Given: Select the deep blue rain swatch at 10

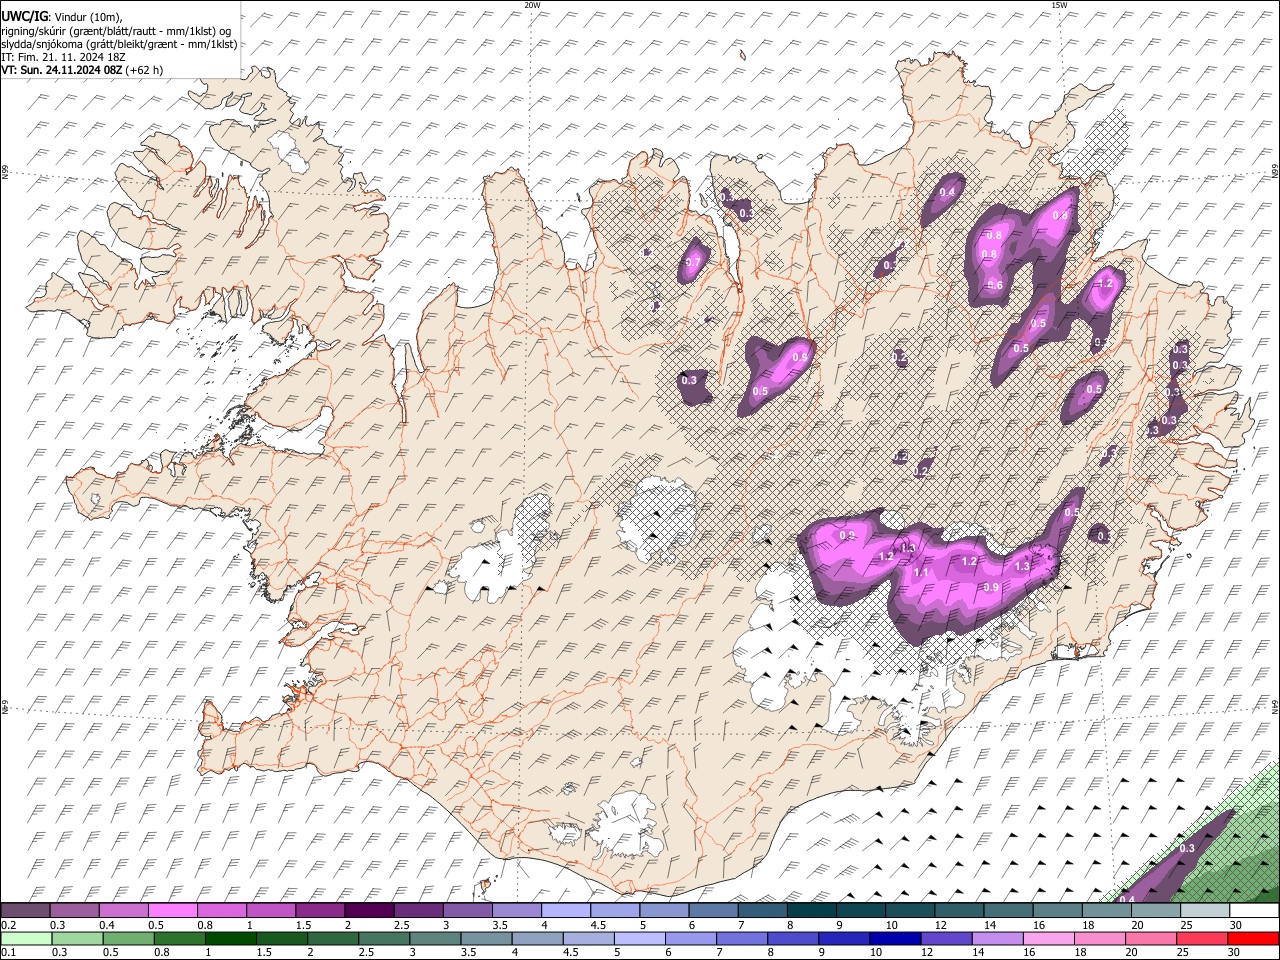Looking at the screenshot, I should tap(895, 938).
